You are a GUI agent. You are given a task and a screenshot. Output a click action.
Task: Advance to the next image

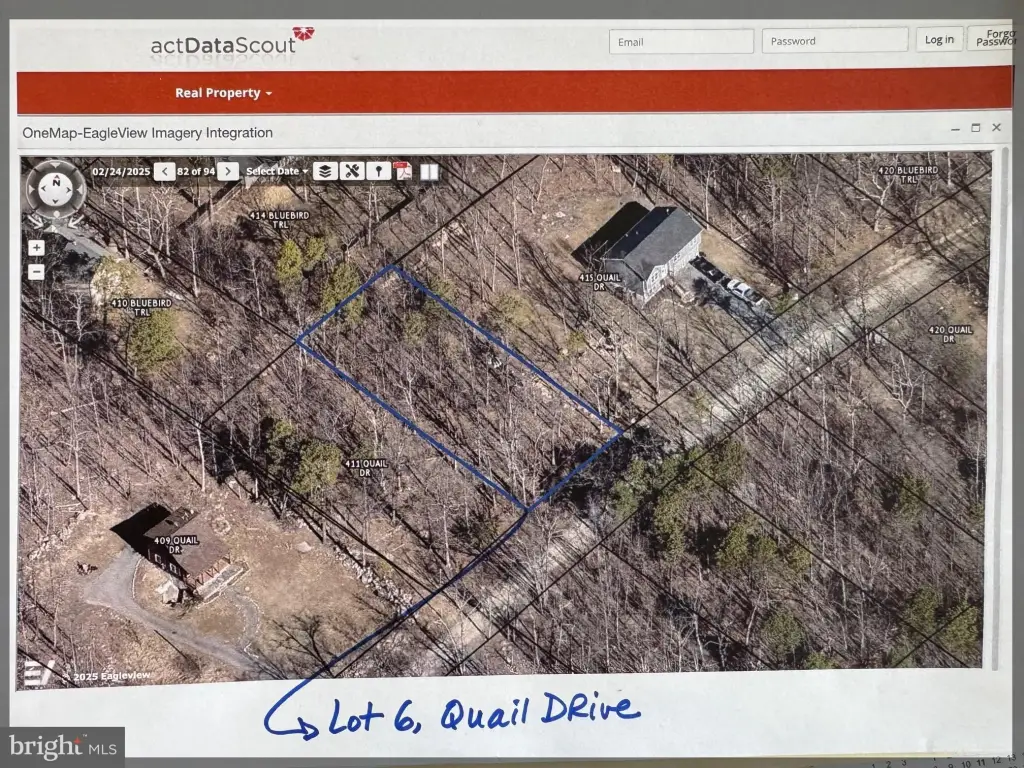(228, 171)
